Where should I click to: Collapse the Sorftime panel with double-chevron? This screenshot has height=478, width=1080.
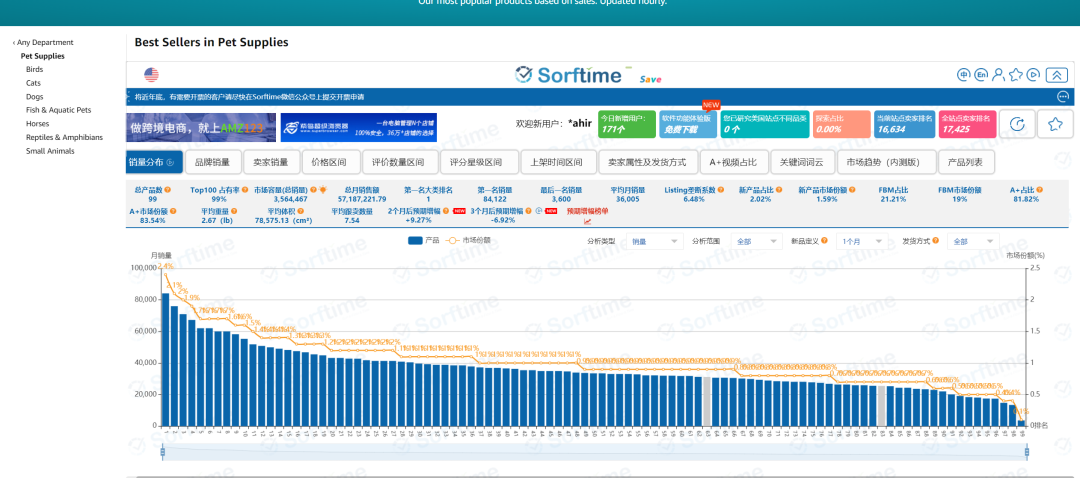point(1056,75)
